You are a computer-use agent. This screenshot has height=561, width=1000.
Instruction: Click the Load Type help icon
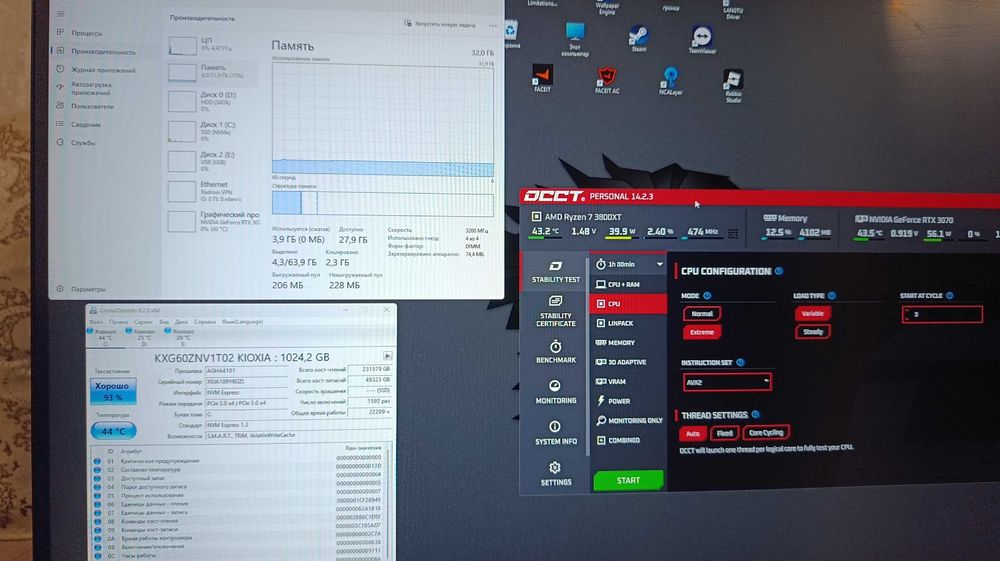coord(832,296)
